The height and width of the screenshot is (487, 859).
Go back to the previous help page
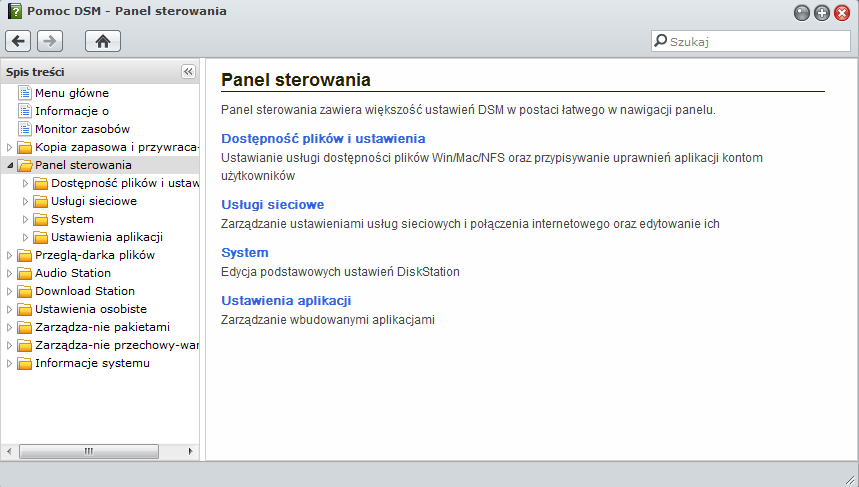[x=18, y=41]
